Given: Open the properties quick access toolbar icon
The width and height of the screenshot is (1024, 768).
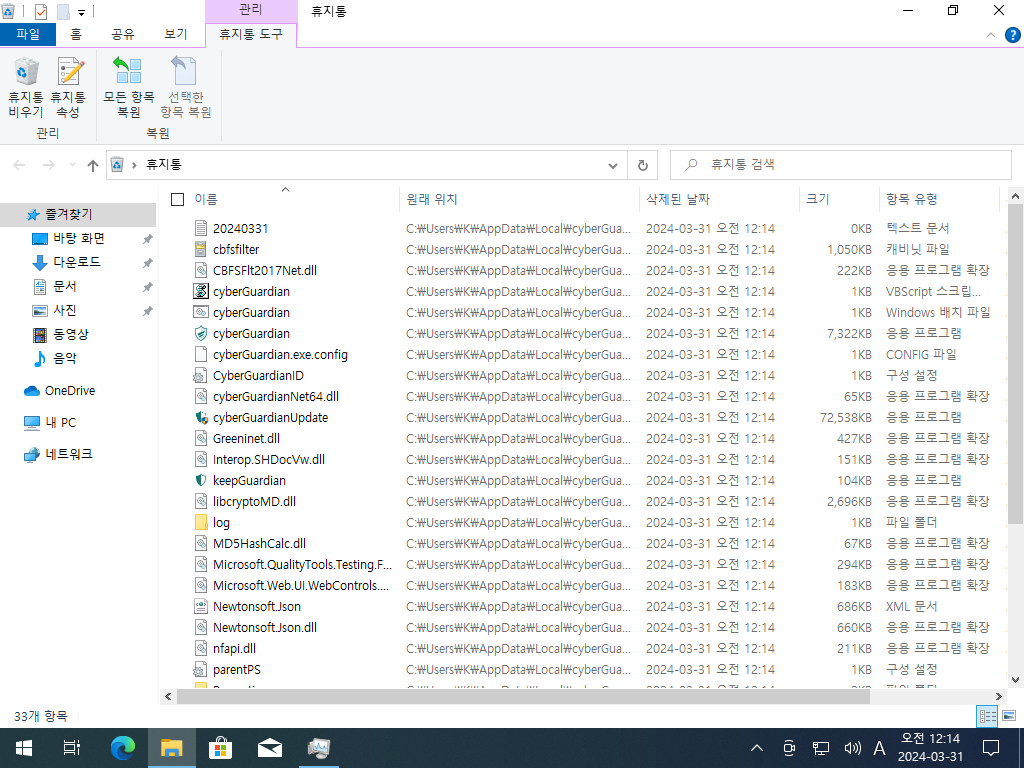Looking at the screenshot, I should pos(40,11).
